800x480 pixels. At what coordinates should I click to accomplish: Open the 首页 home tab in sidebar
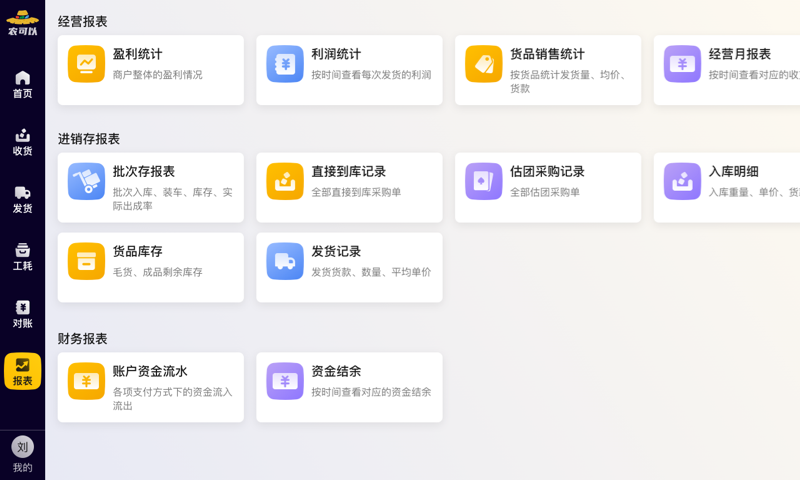pos(22,84)
